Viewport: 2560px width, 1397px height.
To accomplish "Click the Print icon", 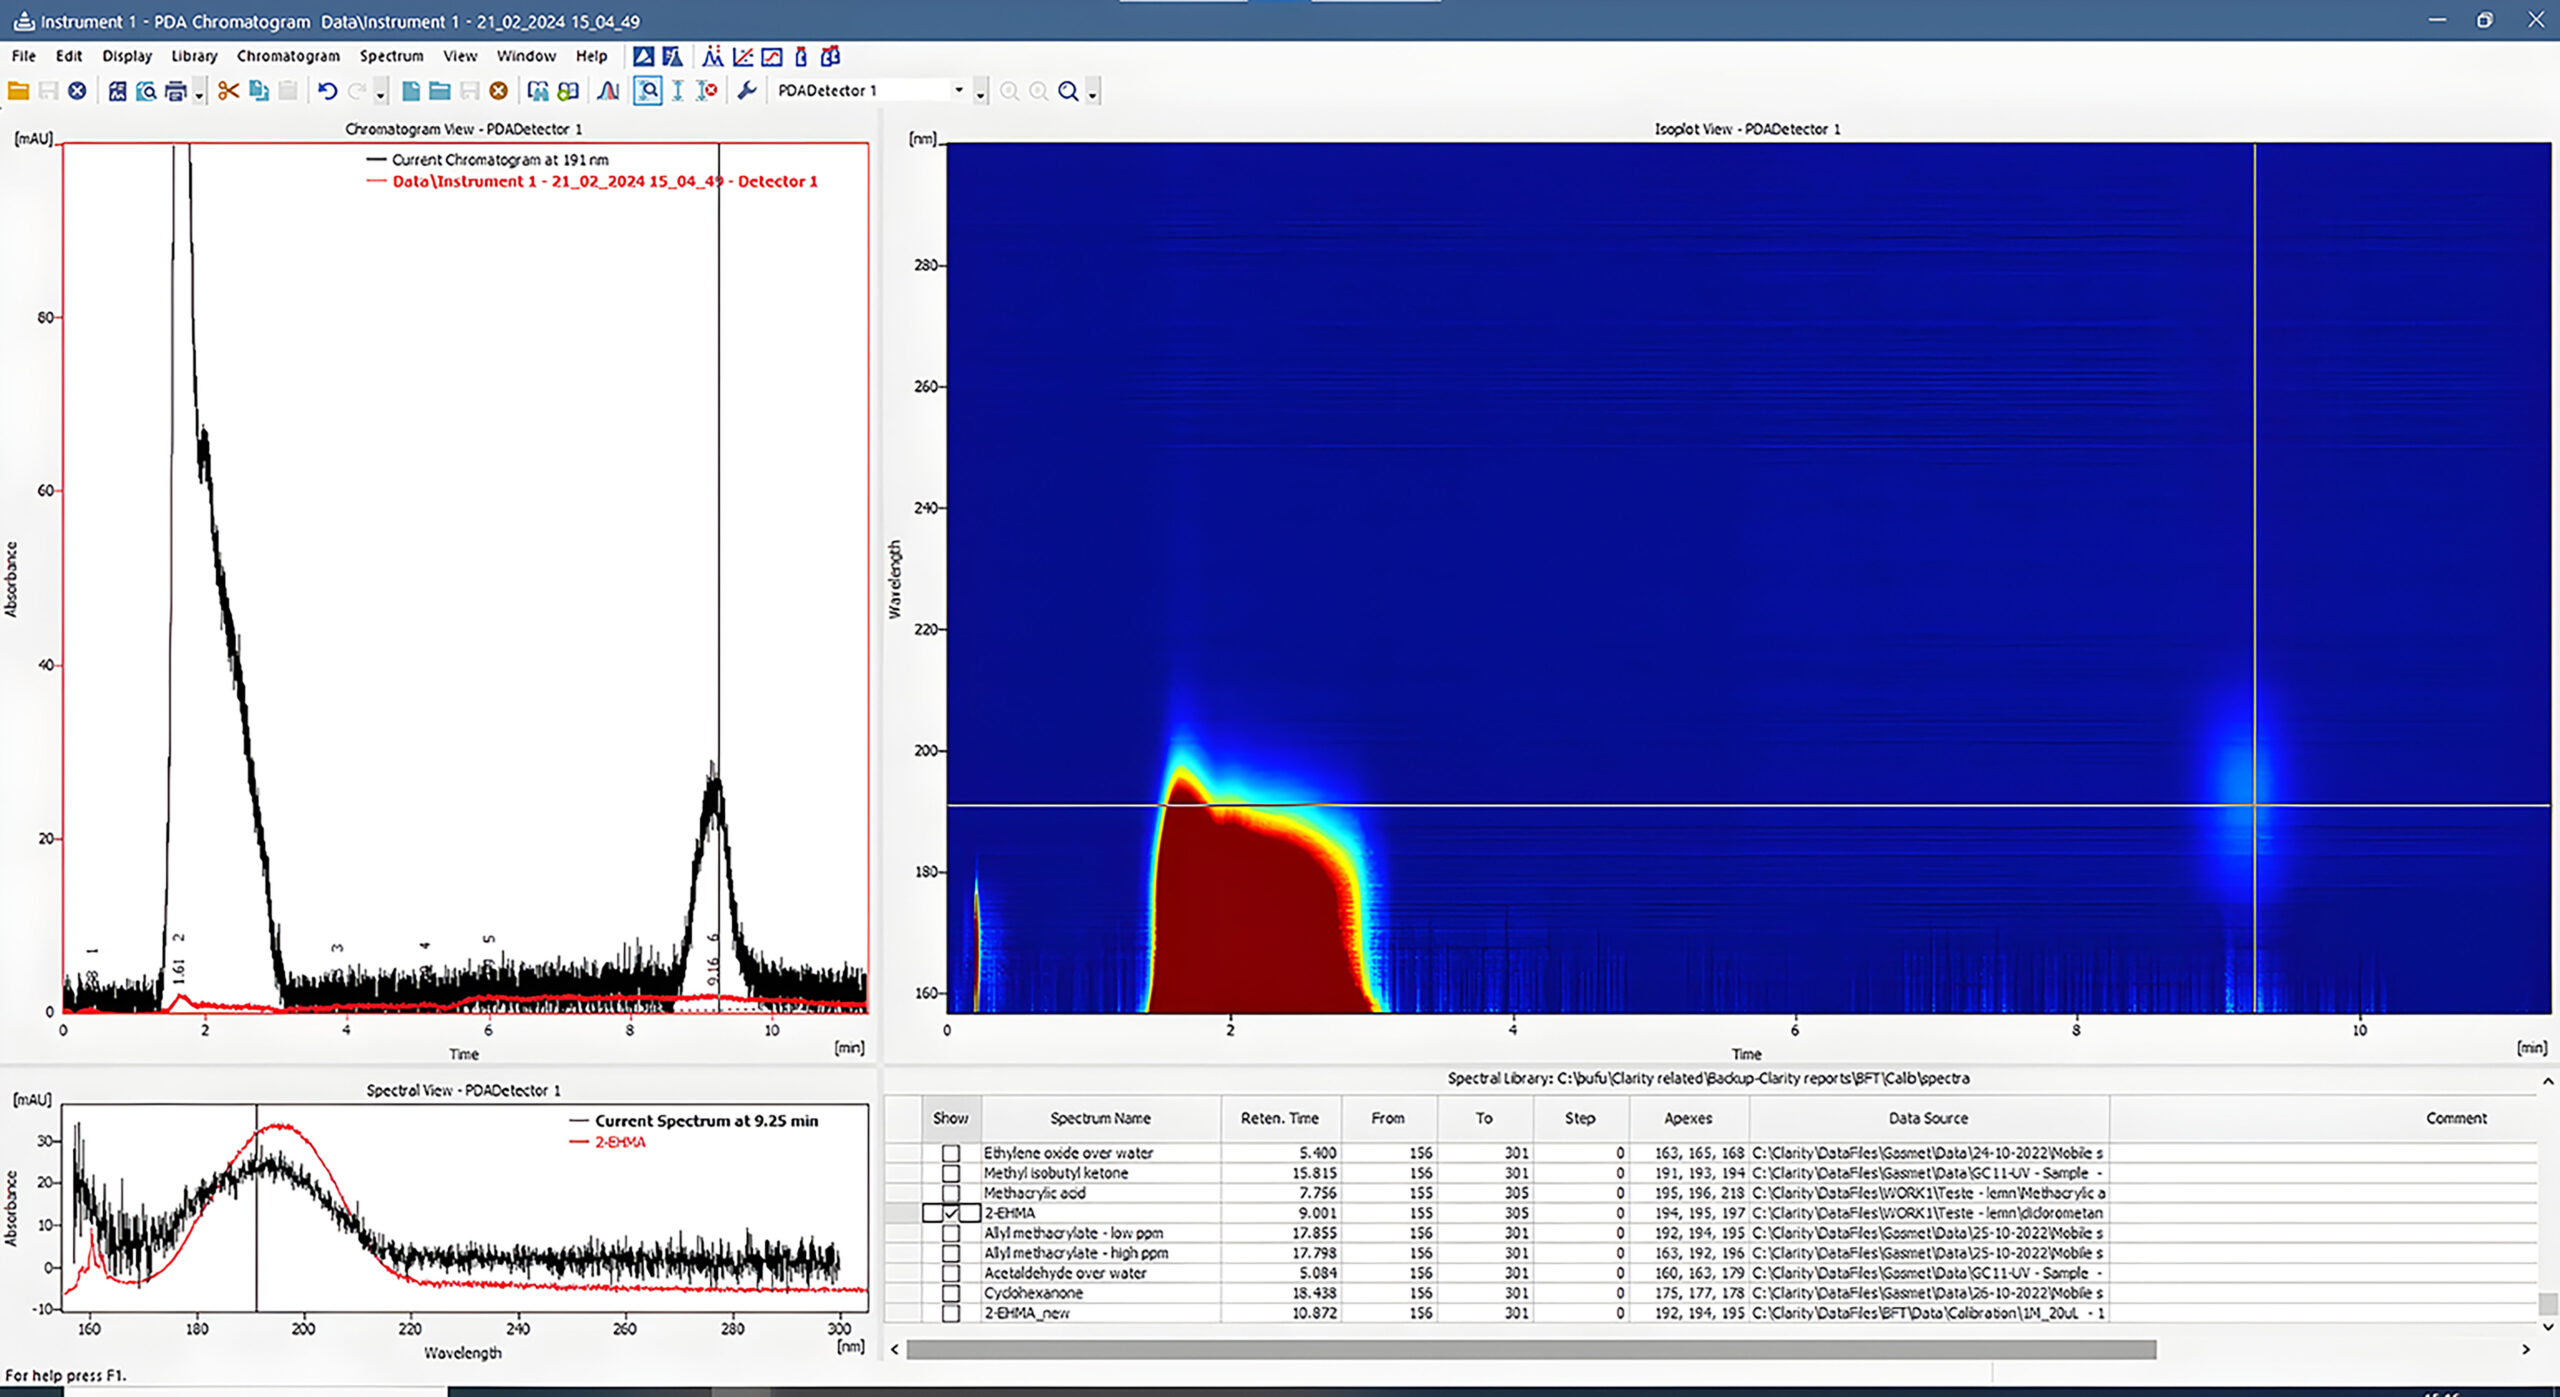I will click(175, 91).
